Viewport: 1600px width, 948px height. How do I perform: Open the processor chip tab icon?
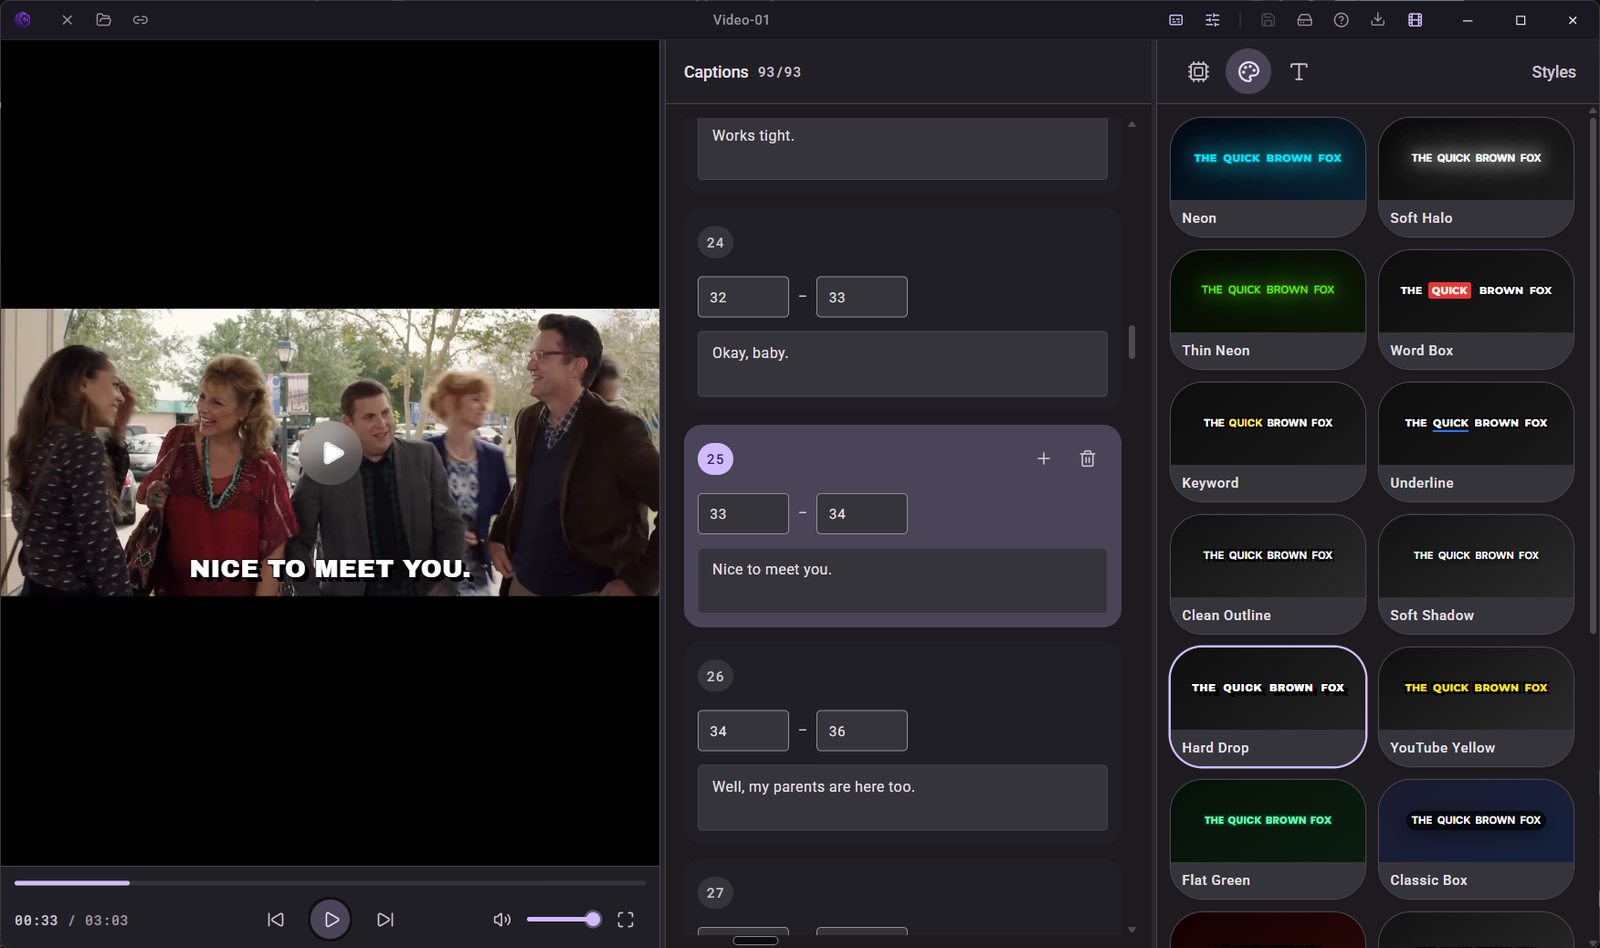(x=1198, y=72)
